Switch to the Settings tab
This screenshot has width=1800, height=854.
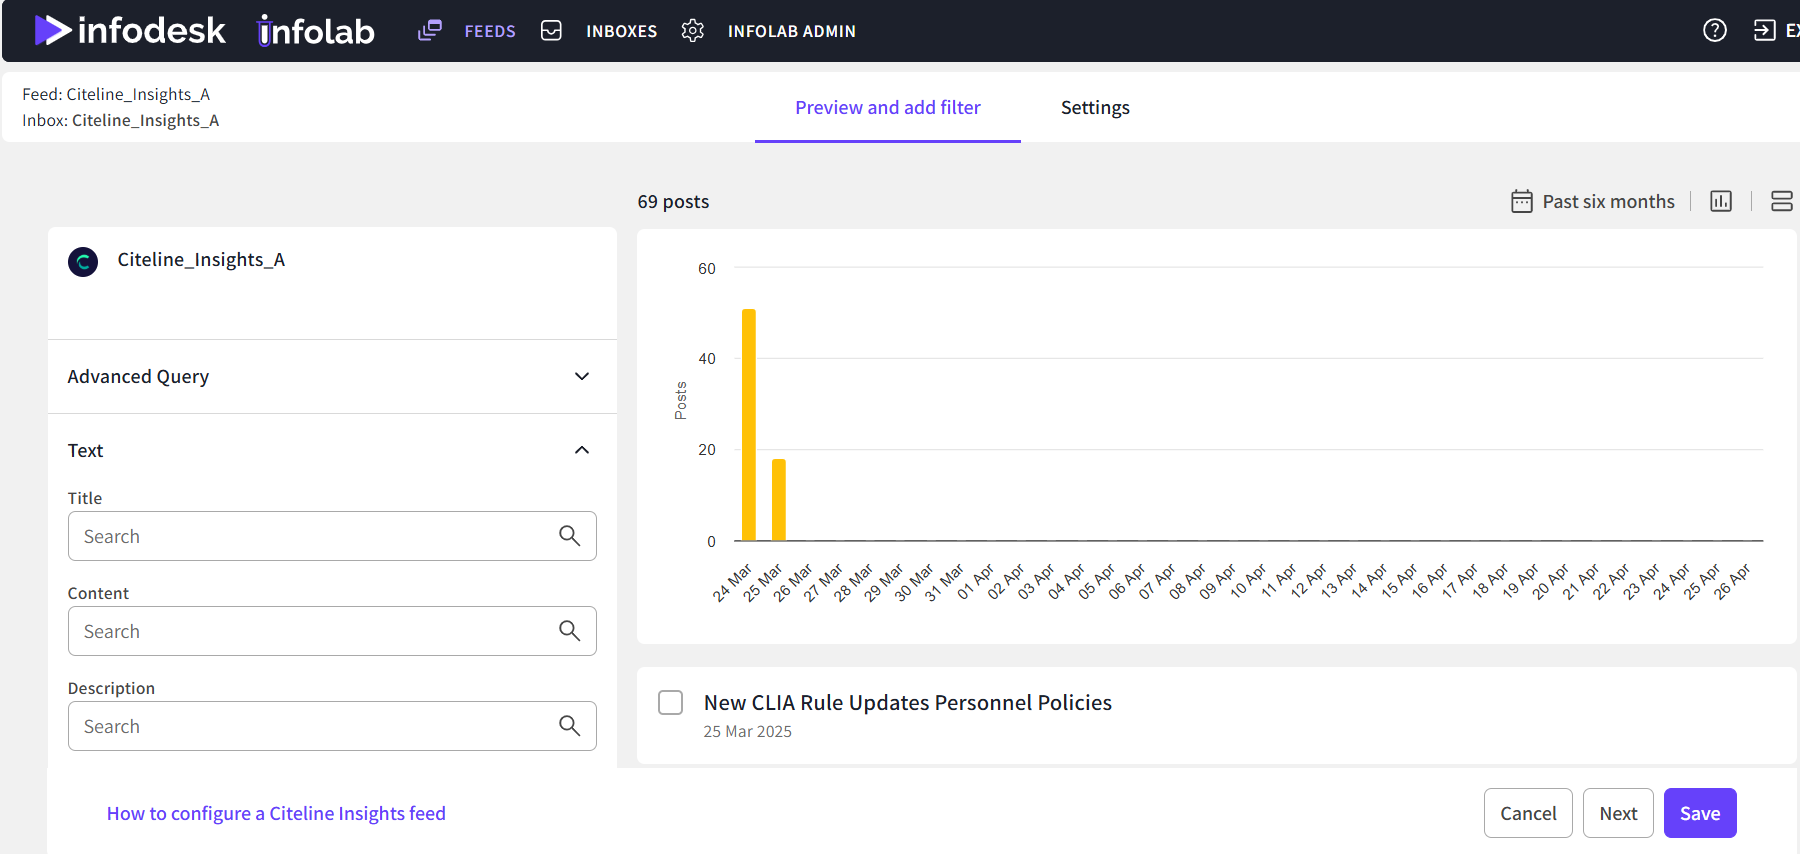[x=1095, y=108]
